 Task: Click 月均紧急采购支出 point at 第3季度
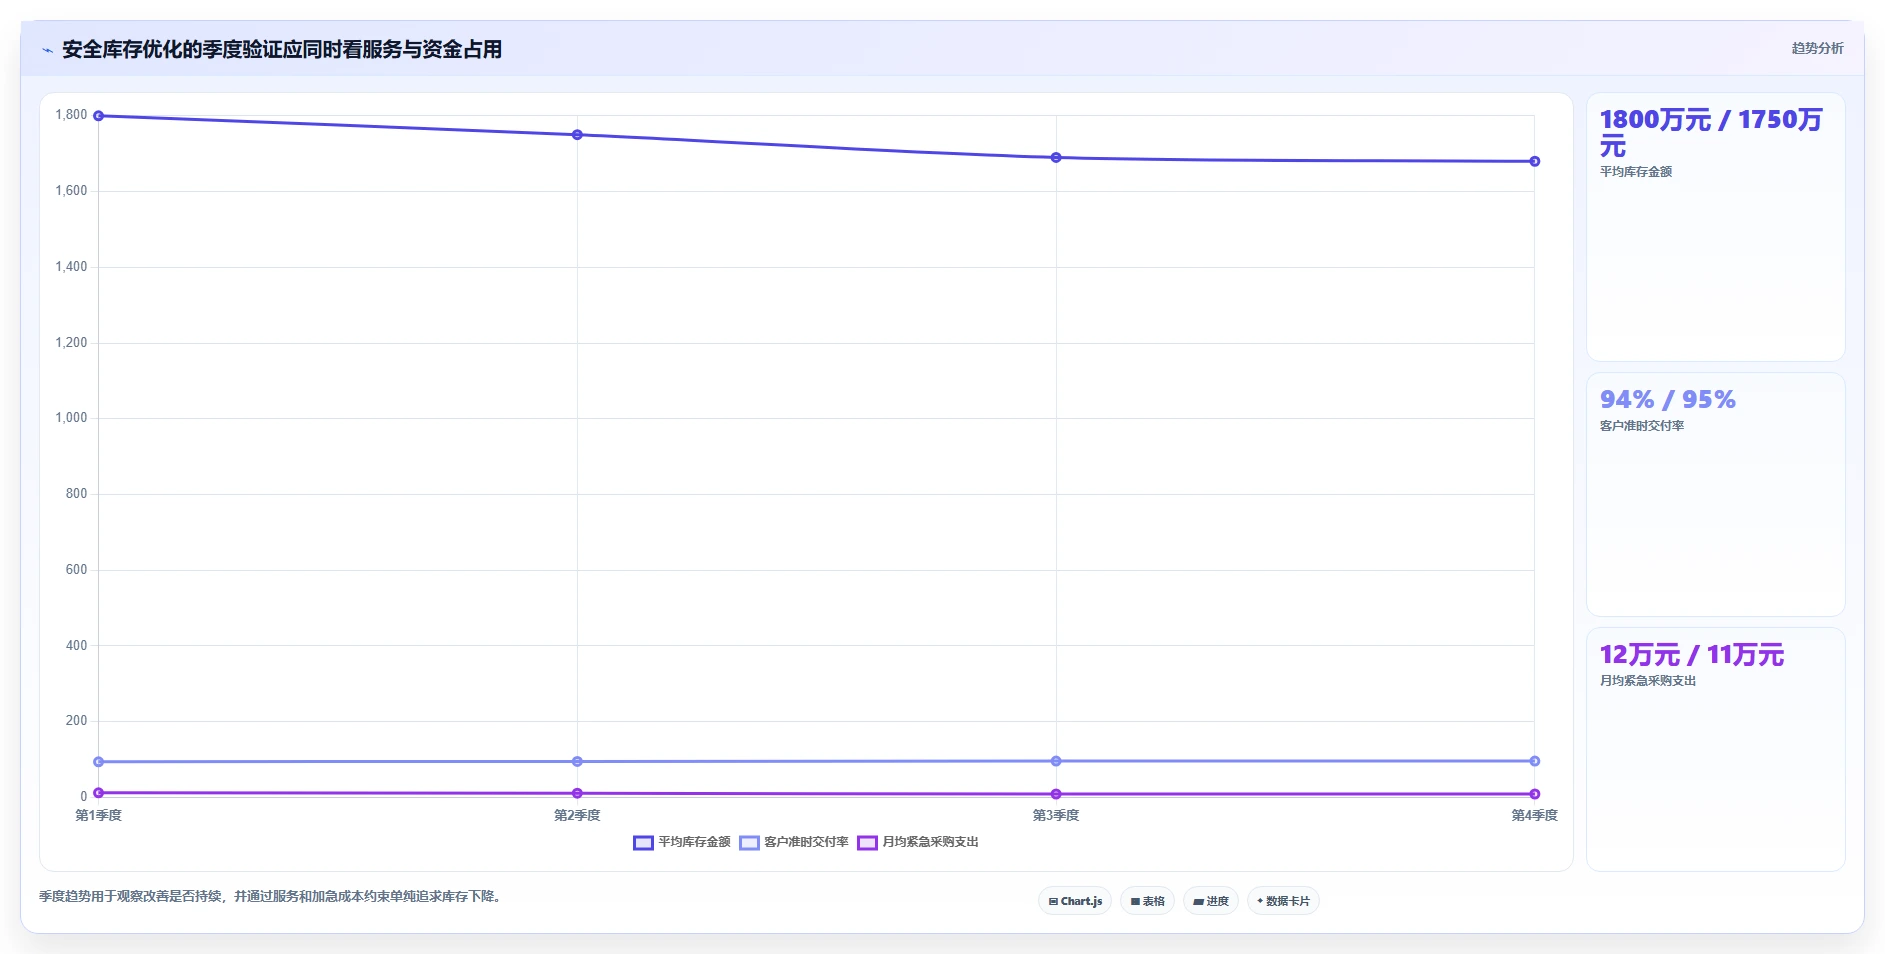(x=1056, y=794)
